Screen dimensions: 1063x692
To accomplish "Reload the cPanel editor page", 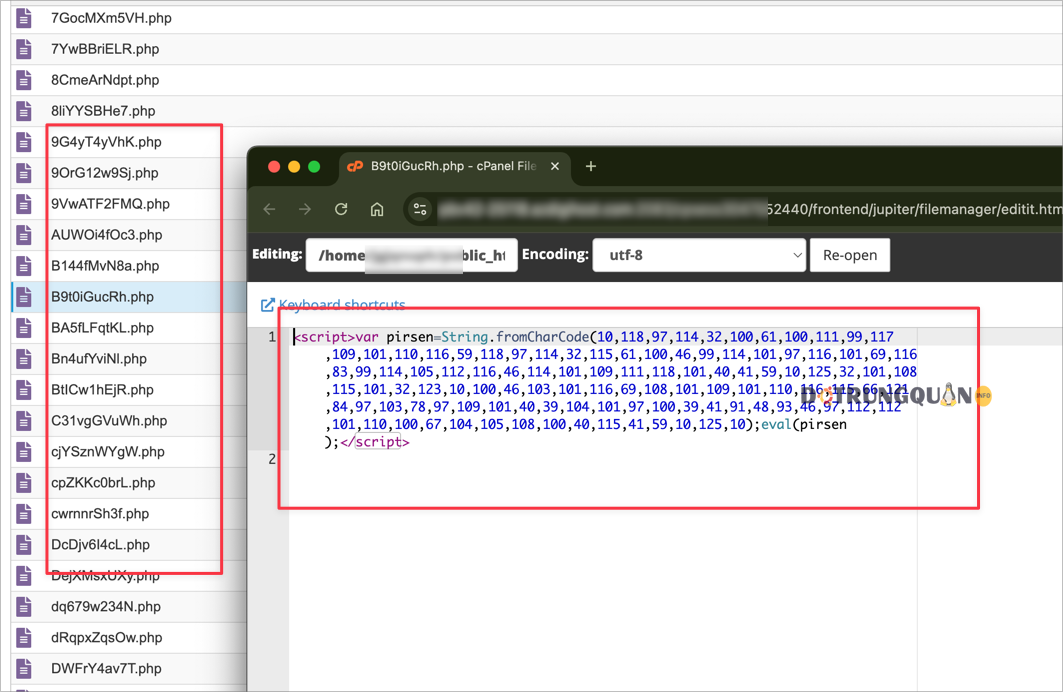I will (x=341, y=209).
